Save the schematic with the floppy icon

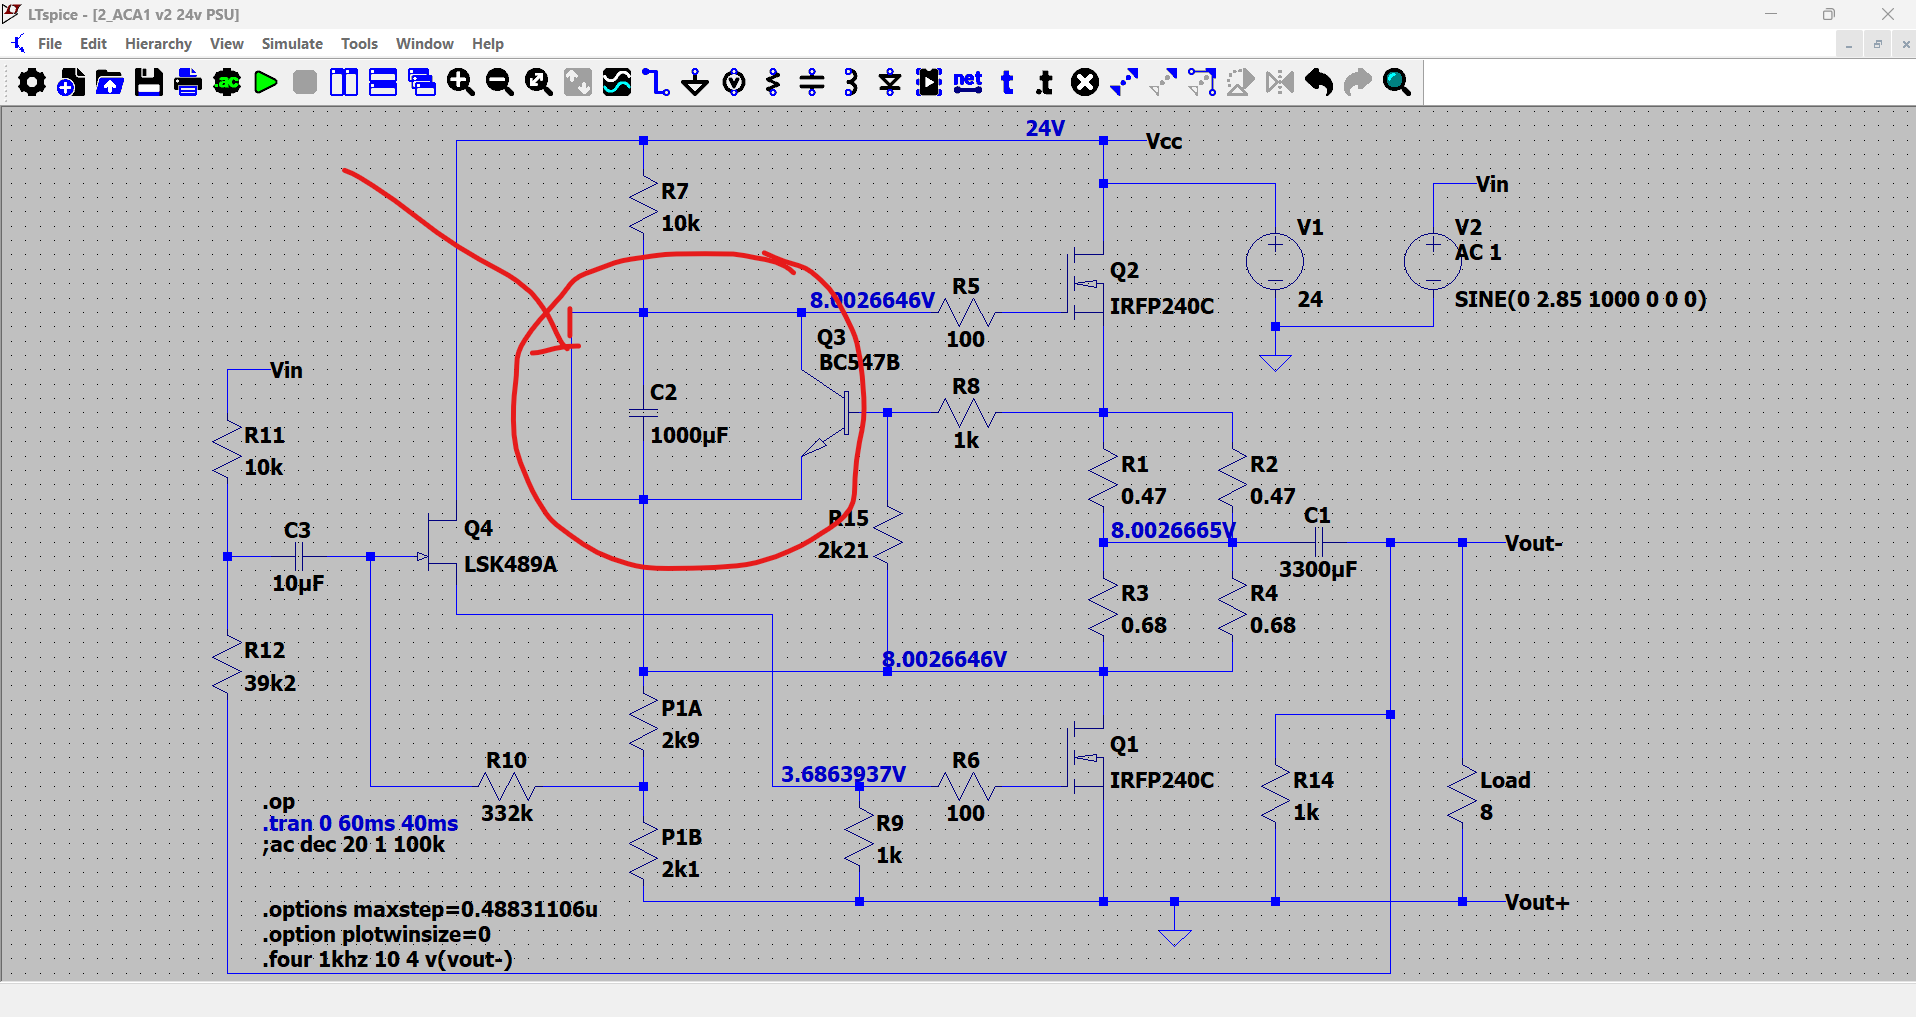pos(149,82)
